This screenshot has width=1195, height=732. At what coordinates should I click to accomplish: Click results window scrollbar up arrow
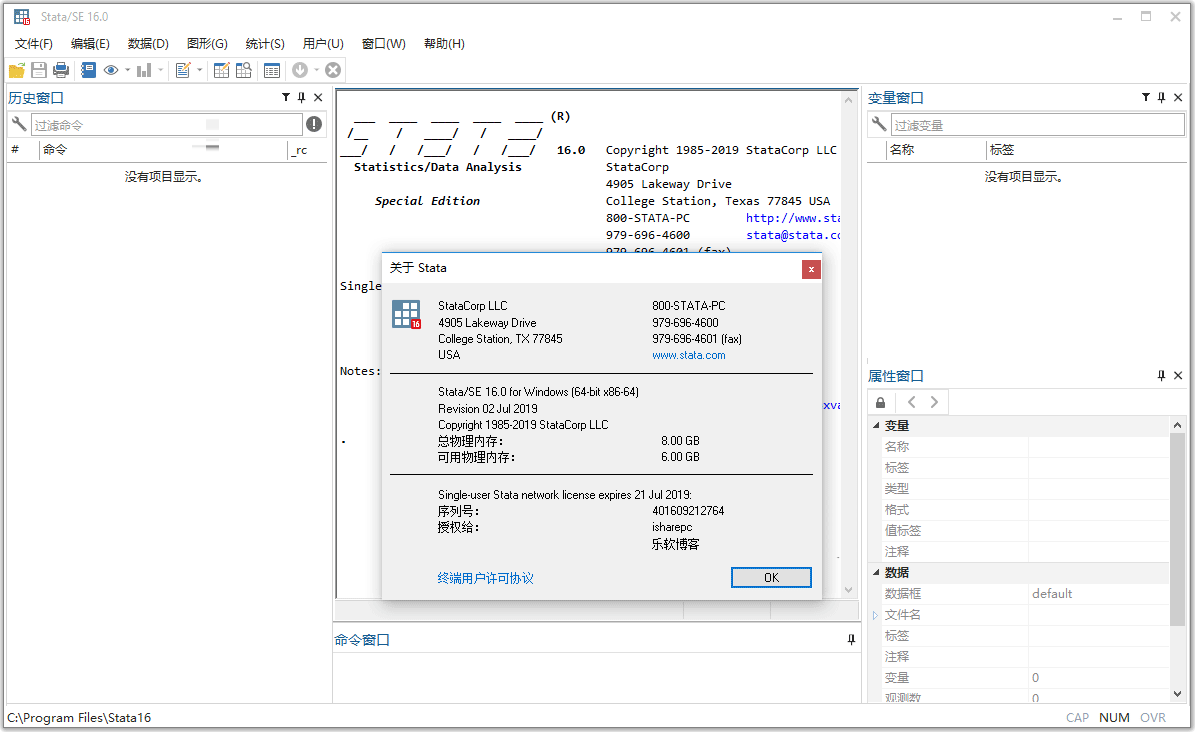(848, 100)
